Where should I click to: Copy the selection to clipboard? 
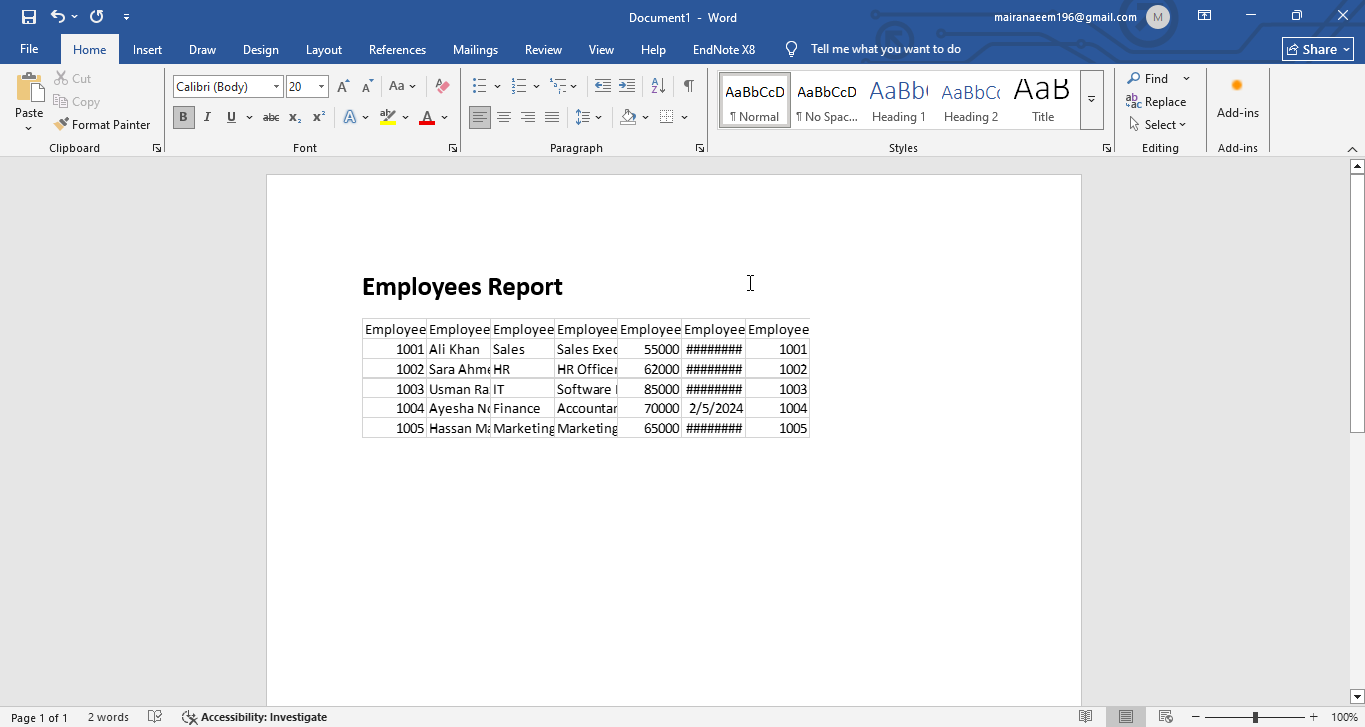pos(77,102)
